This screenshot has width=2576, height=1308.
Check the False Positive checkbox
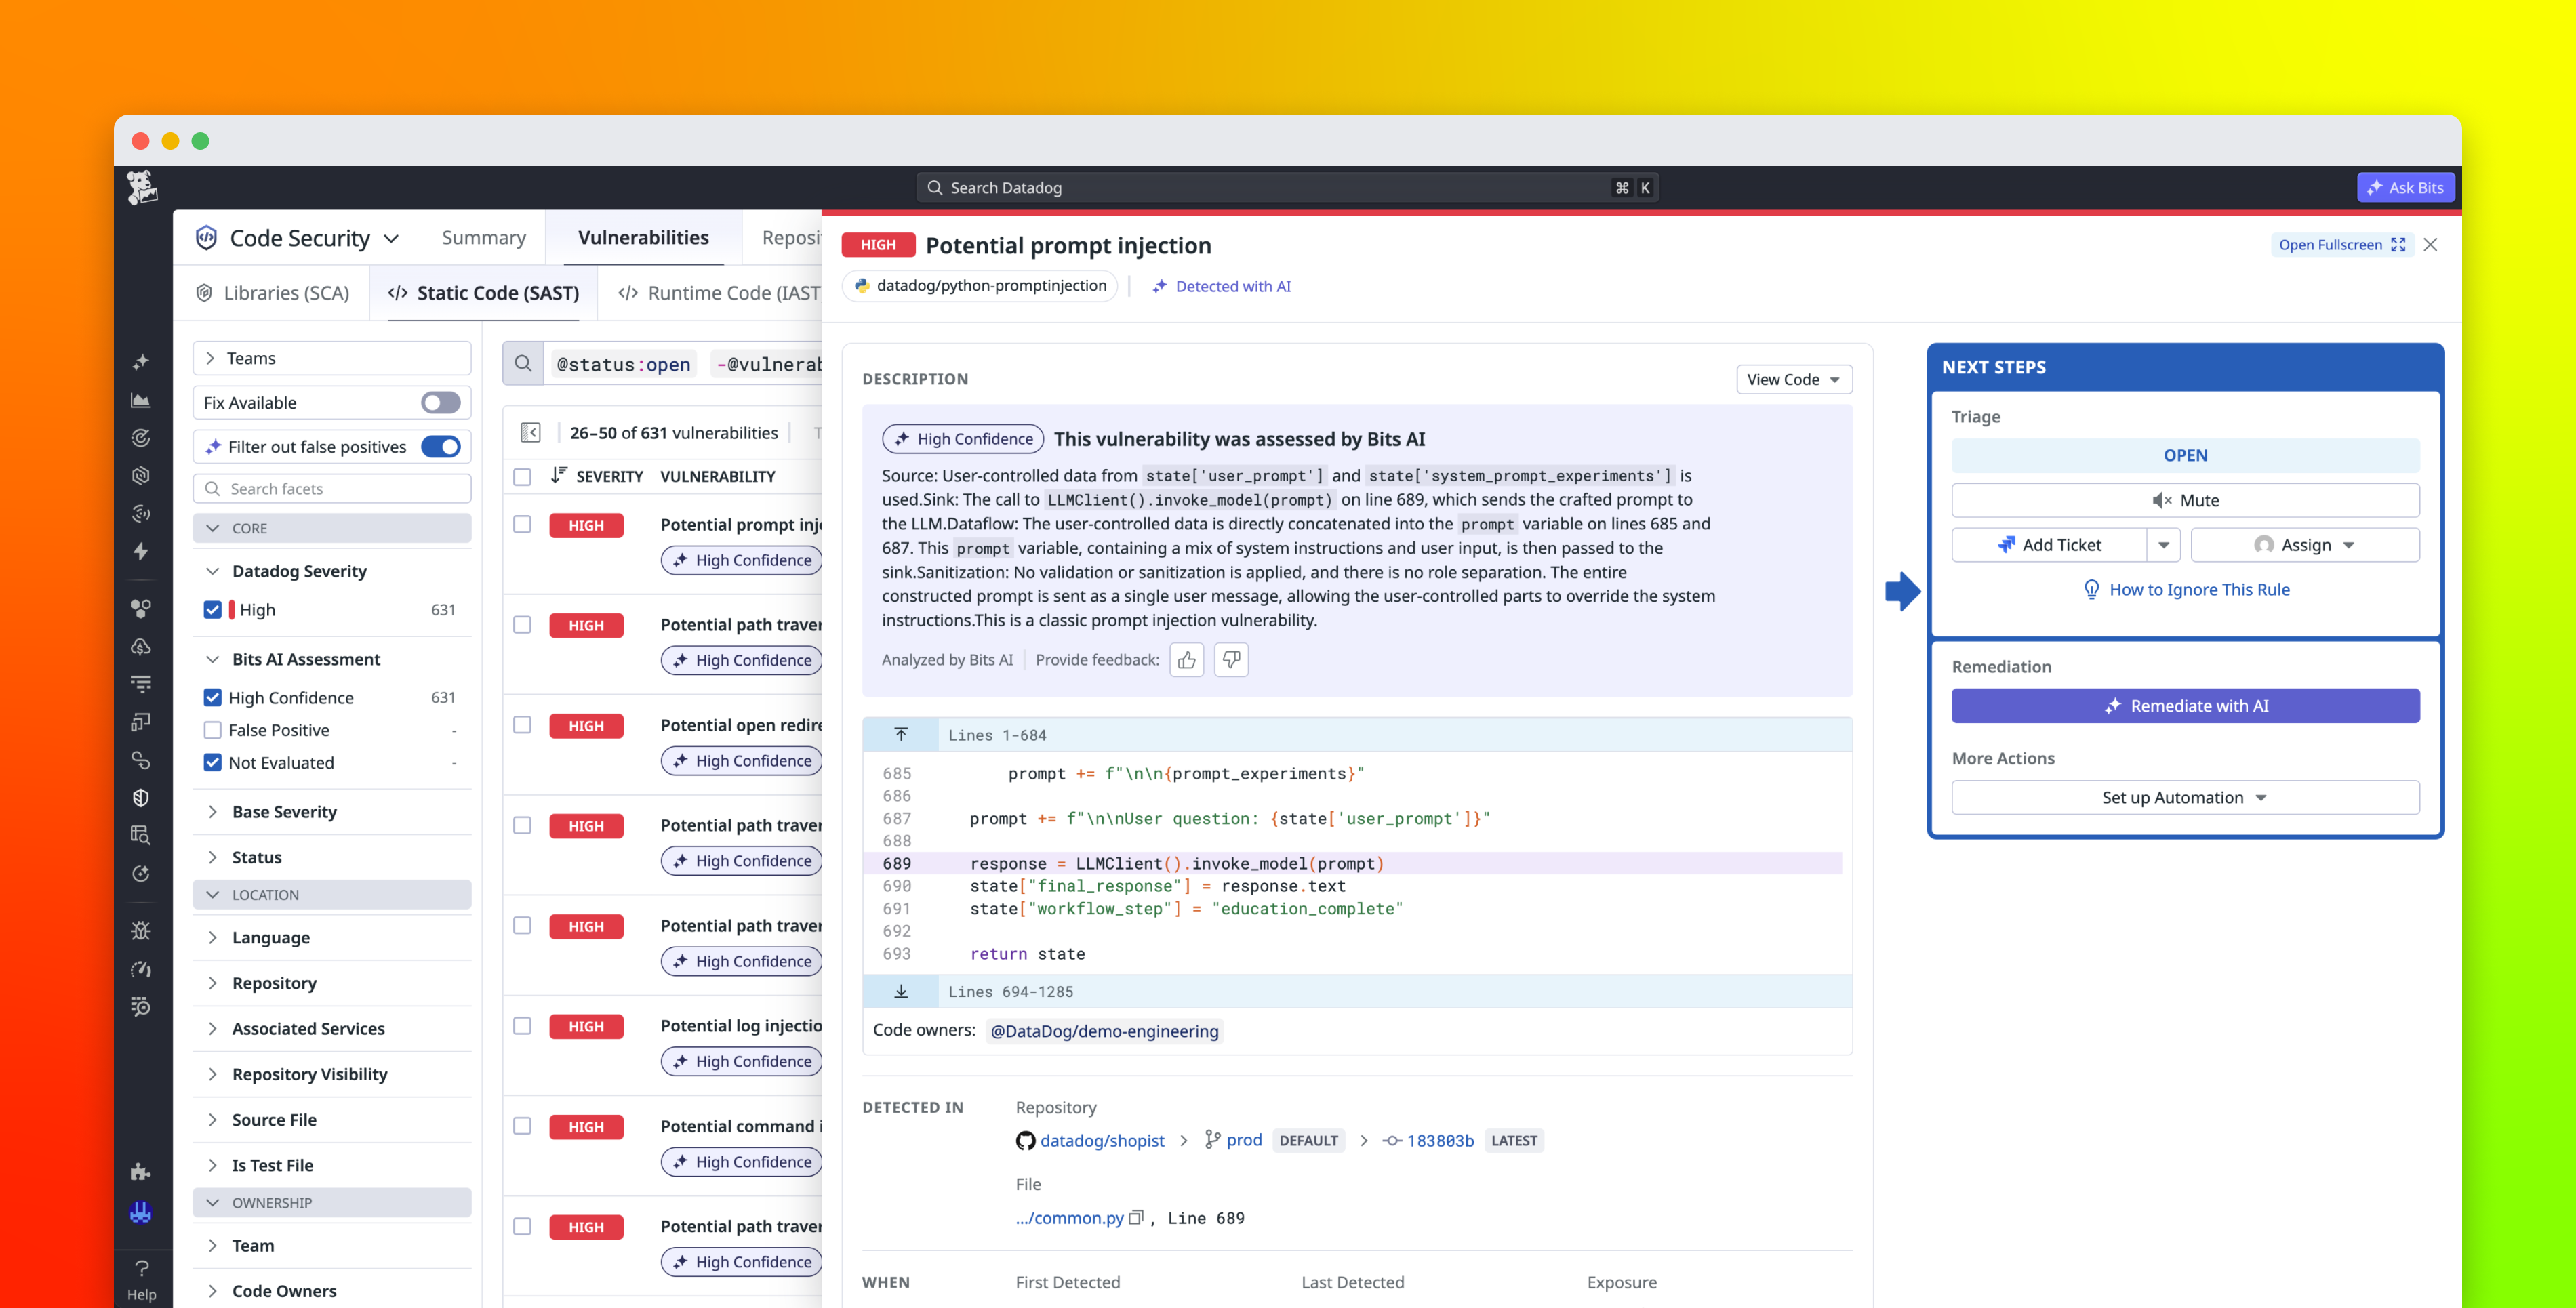click(x=212, y=730)
